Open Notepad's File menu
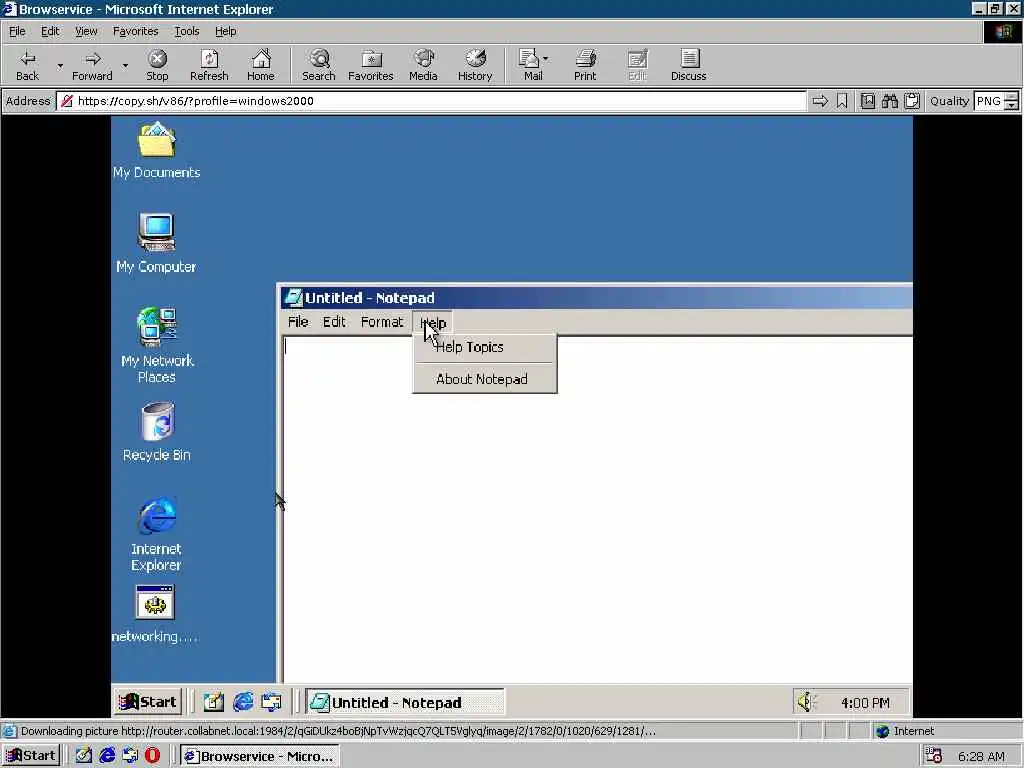The width and height of the screenshot is (1024, 768). tap(298, 322)
